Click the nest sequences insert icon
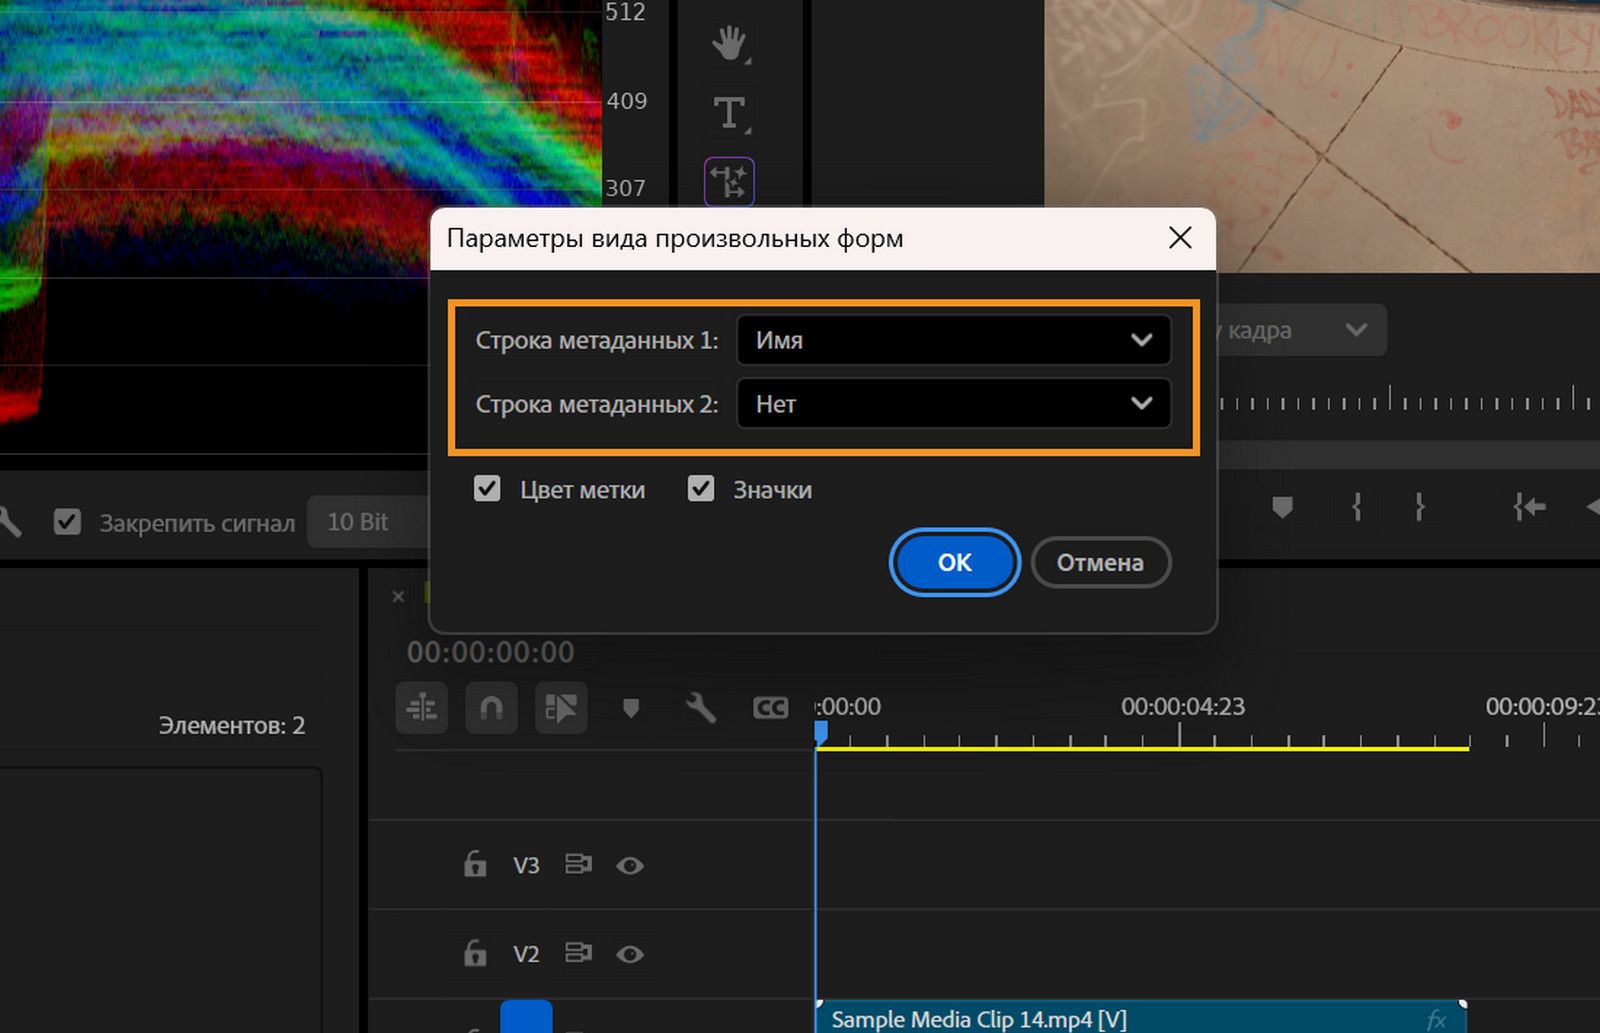 coord(422,708)
